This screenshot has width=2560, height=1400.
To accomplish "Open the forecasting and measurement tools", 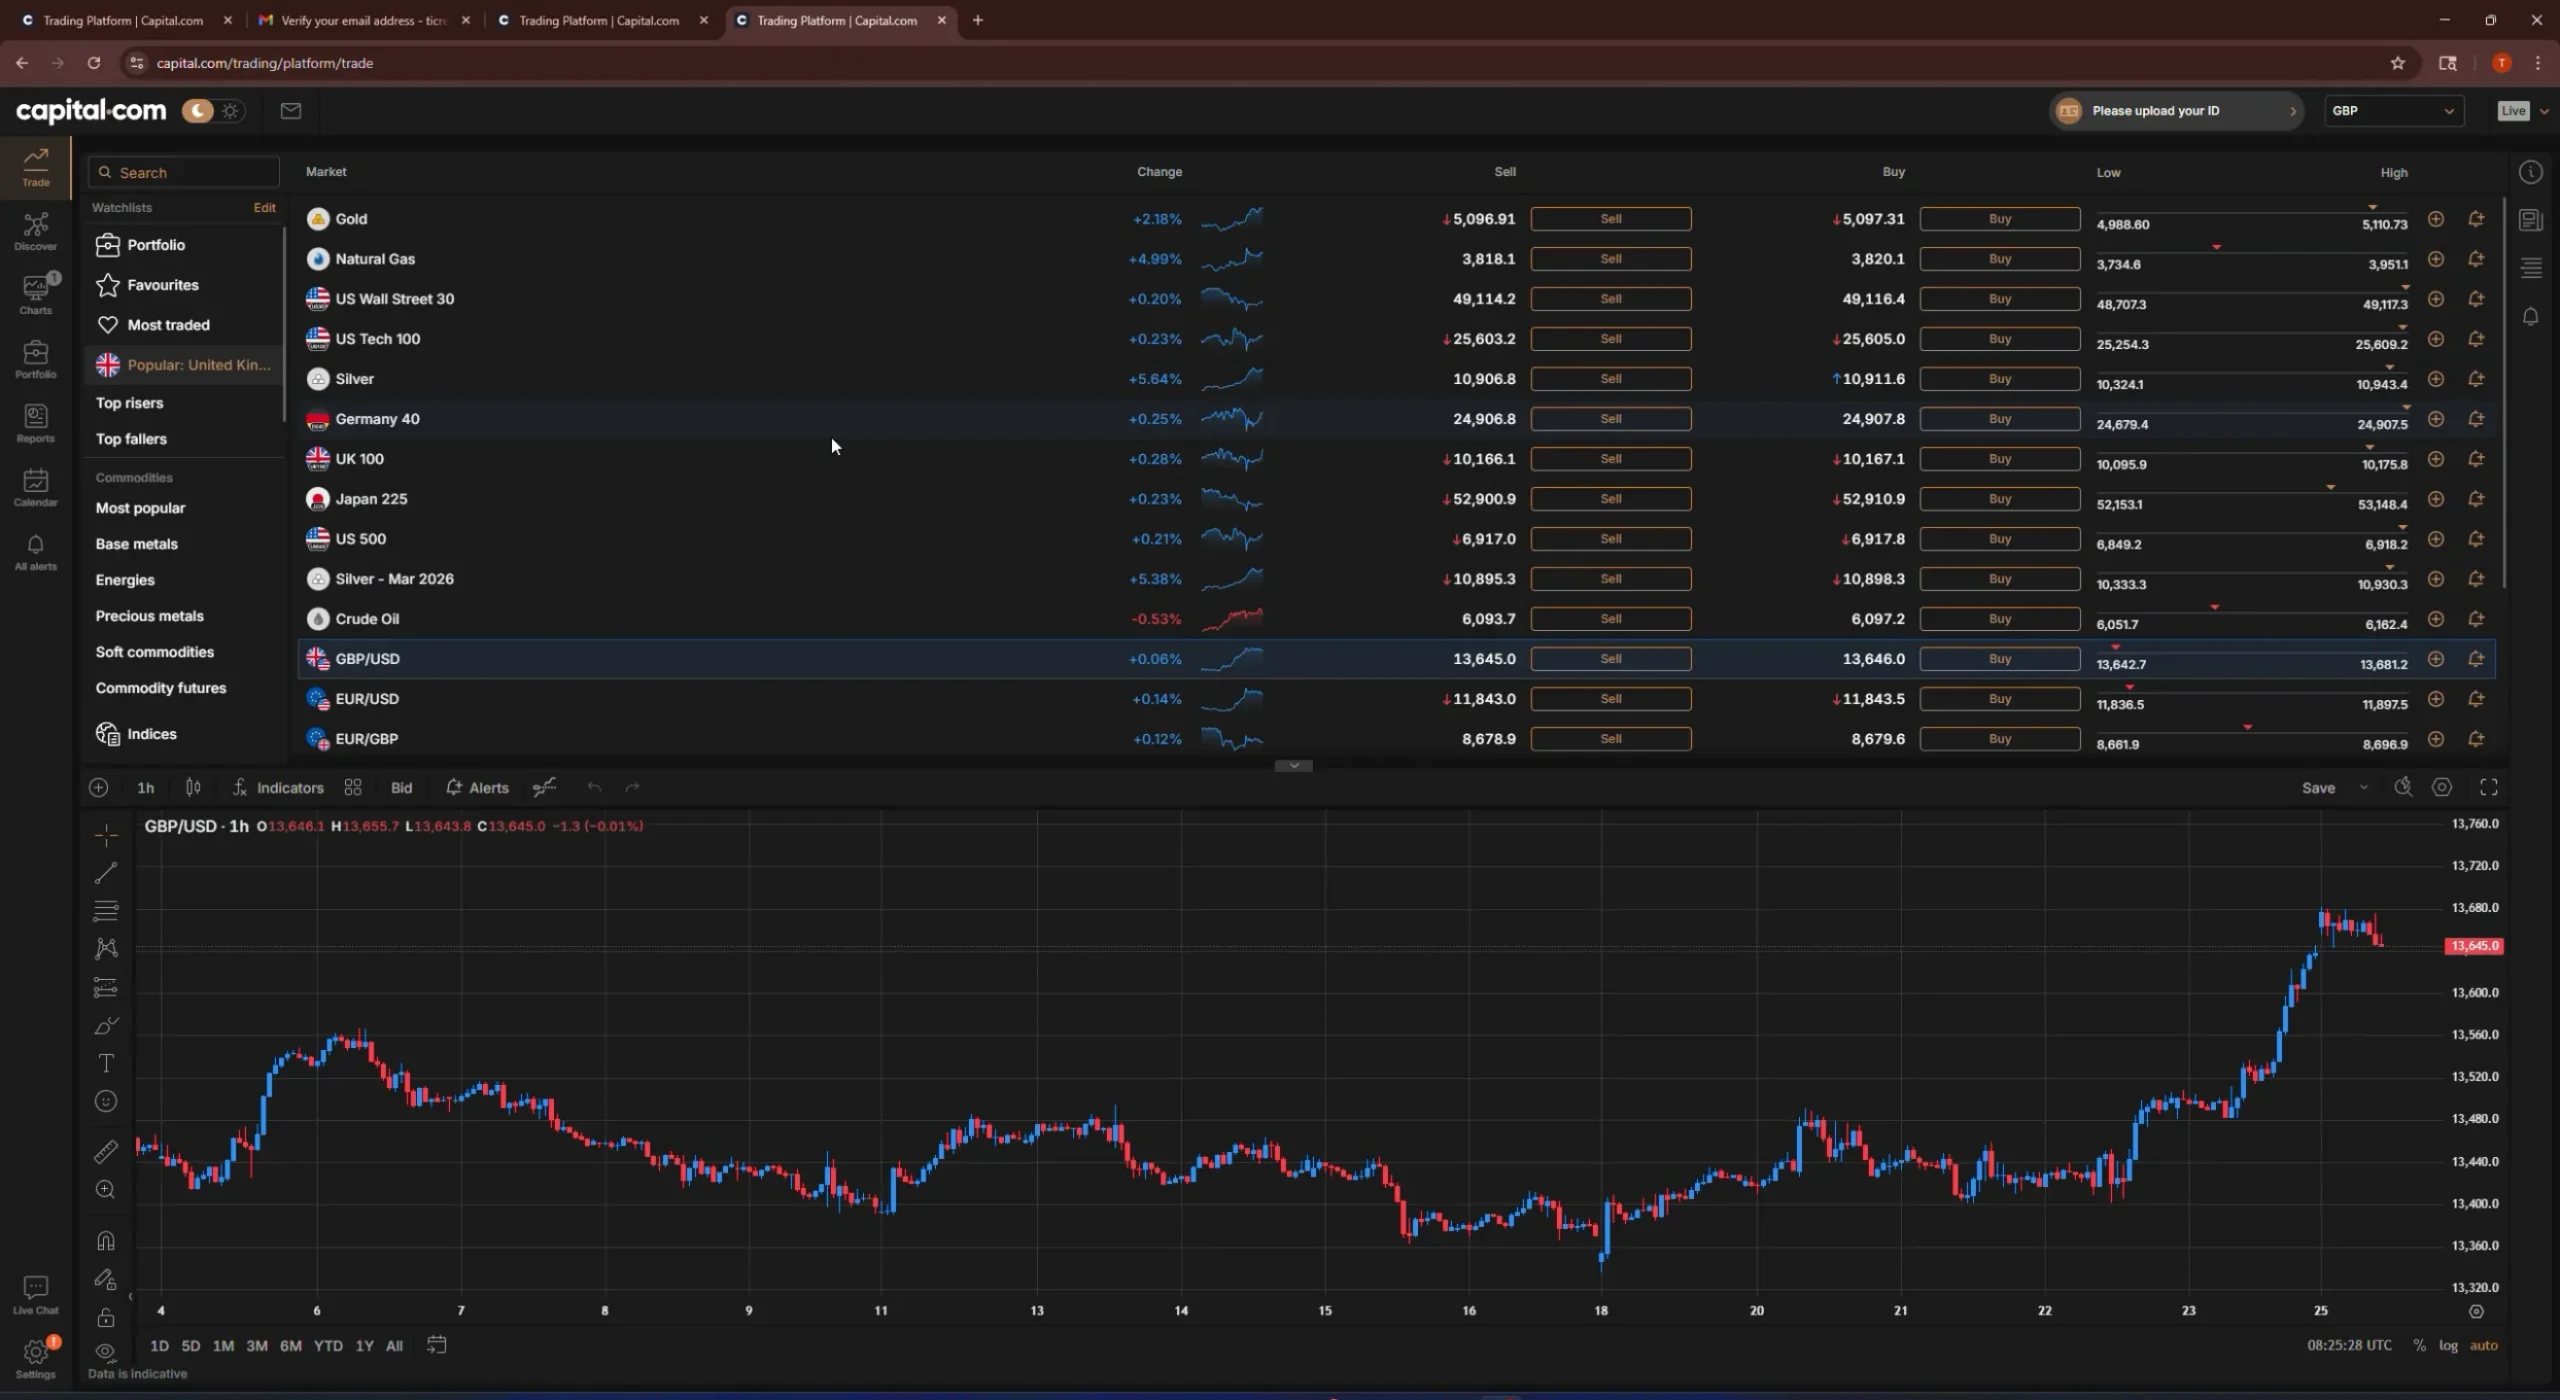I will point(106,988).
